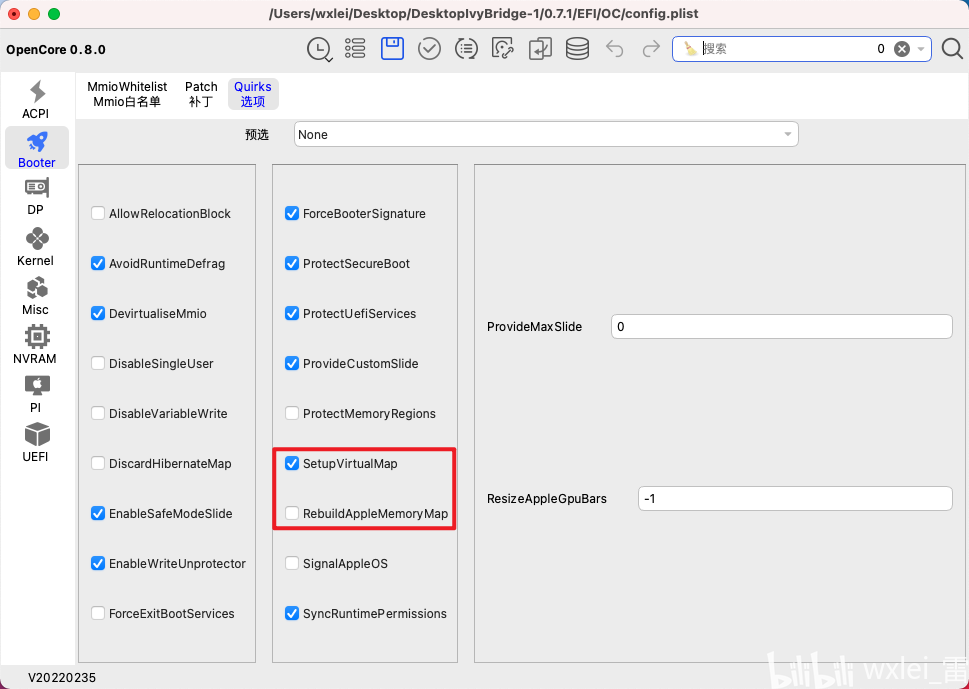969x689 pixels.
Task: Open the ACPI section in sidebar
Action: pyautogui.click(x=36, y=99)
